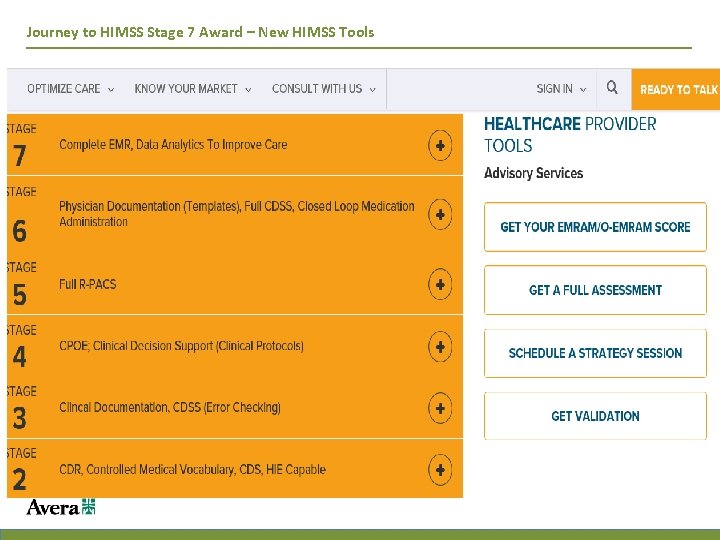This screenshot has height=540, width=720.
Task: Click the Stage 3 number label
Action: [19, 418]
